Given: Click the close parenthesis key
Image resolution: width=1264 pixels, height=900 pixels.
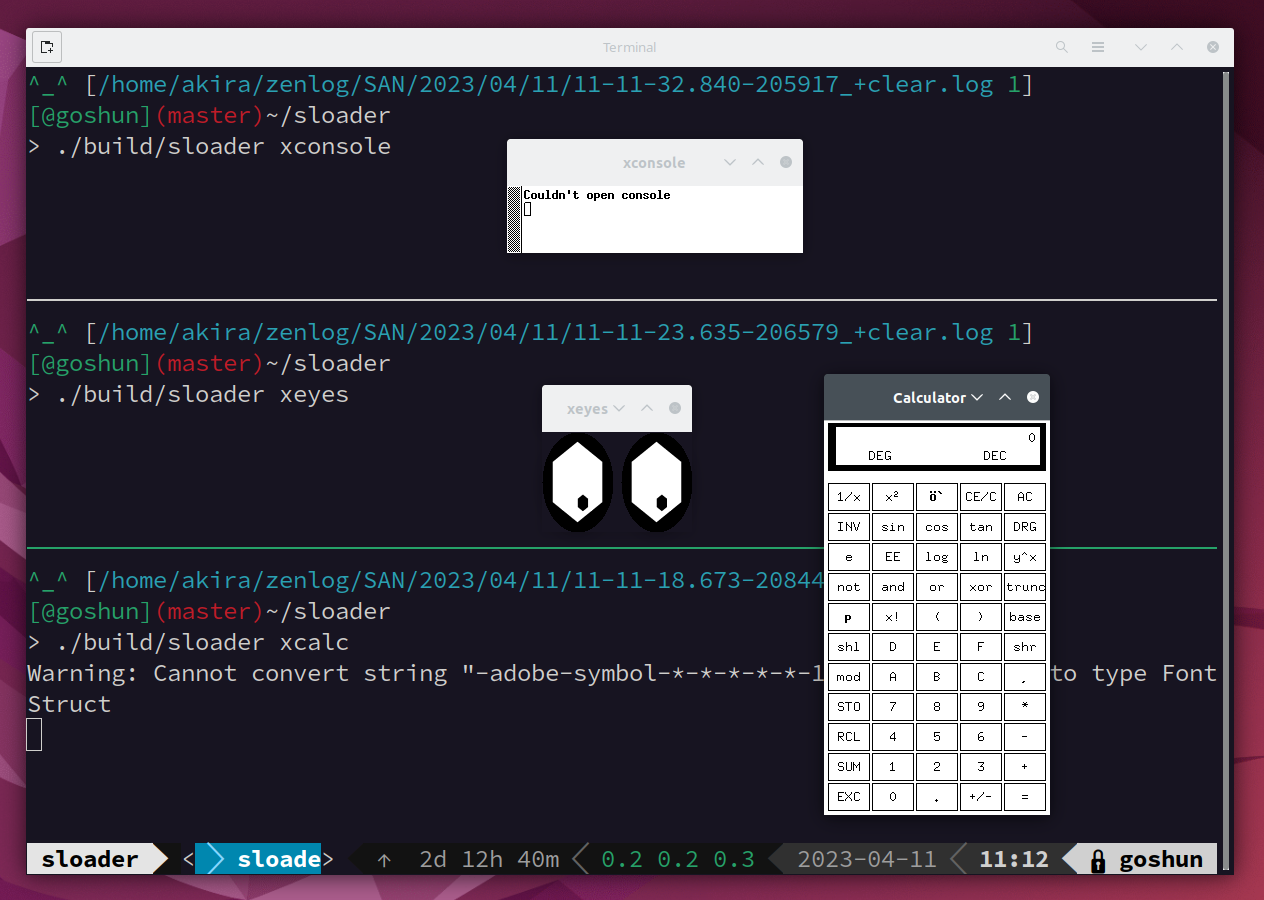Looking at the screenshot, I should [x=981, y=617].
